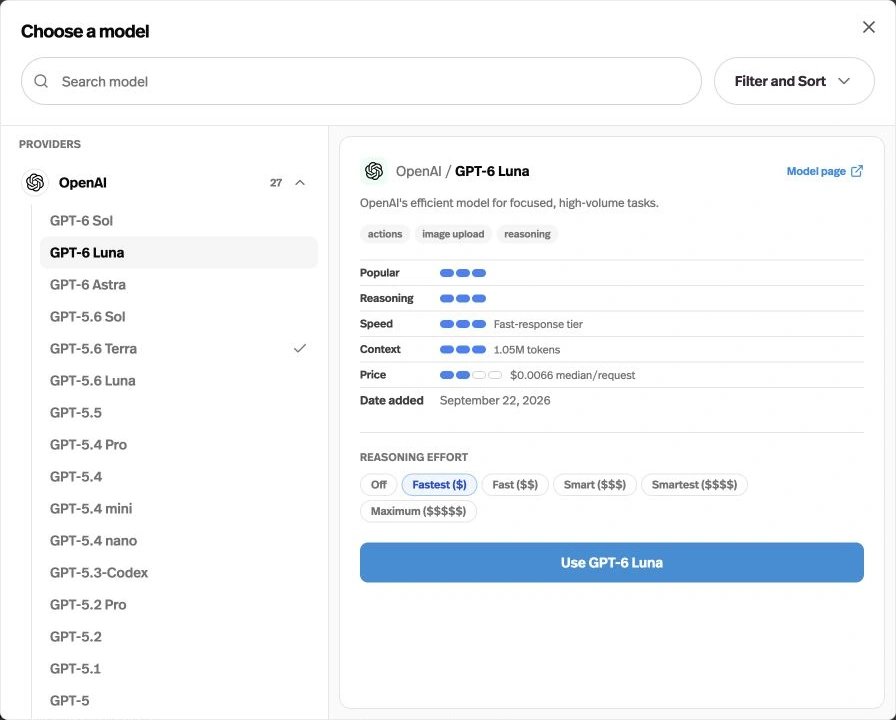Screen dimensions: 896x720
Task: Choose GPT-5.6 Sol model
Action: [x=178, y=317]
